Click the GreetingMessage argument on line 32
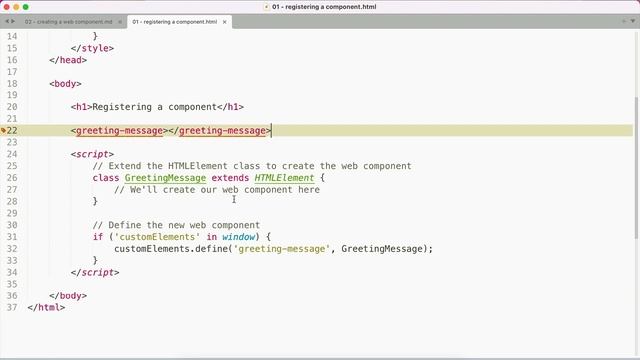This screenshot has height=360, width=640. [x=382, y=249]
